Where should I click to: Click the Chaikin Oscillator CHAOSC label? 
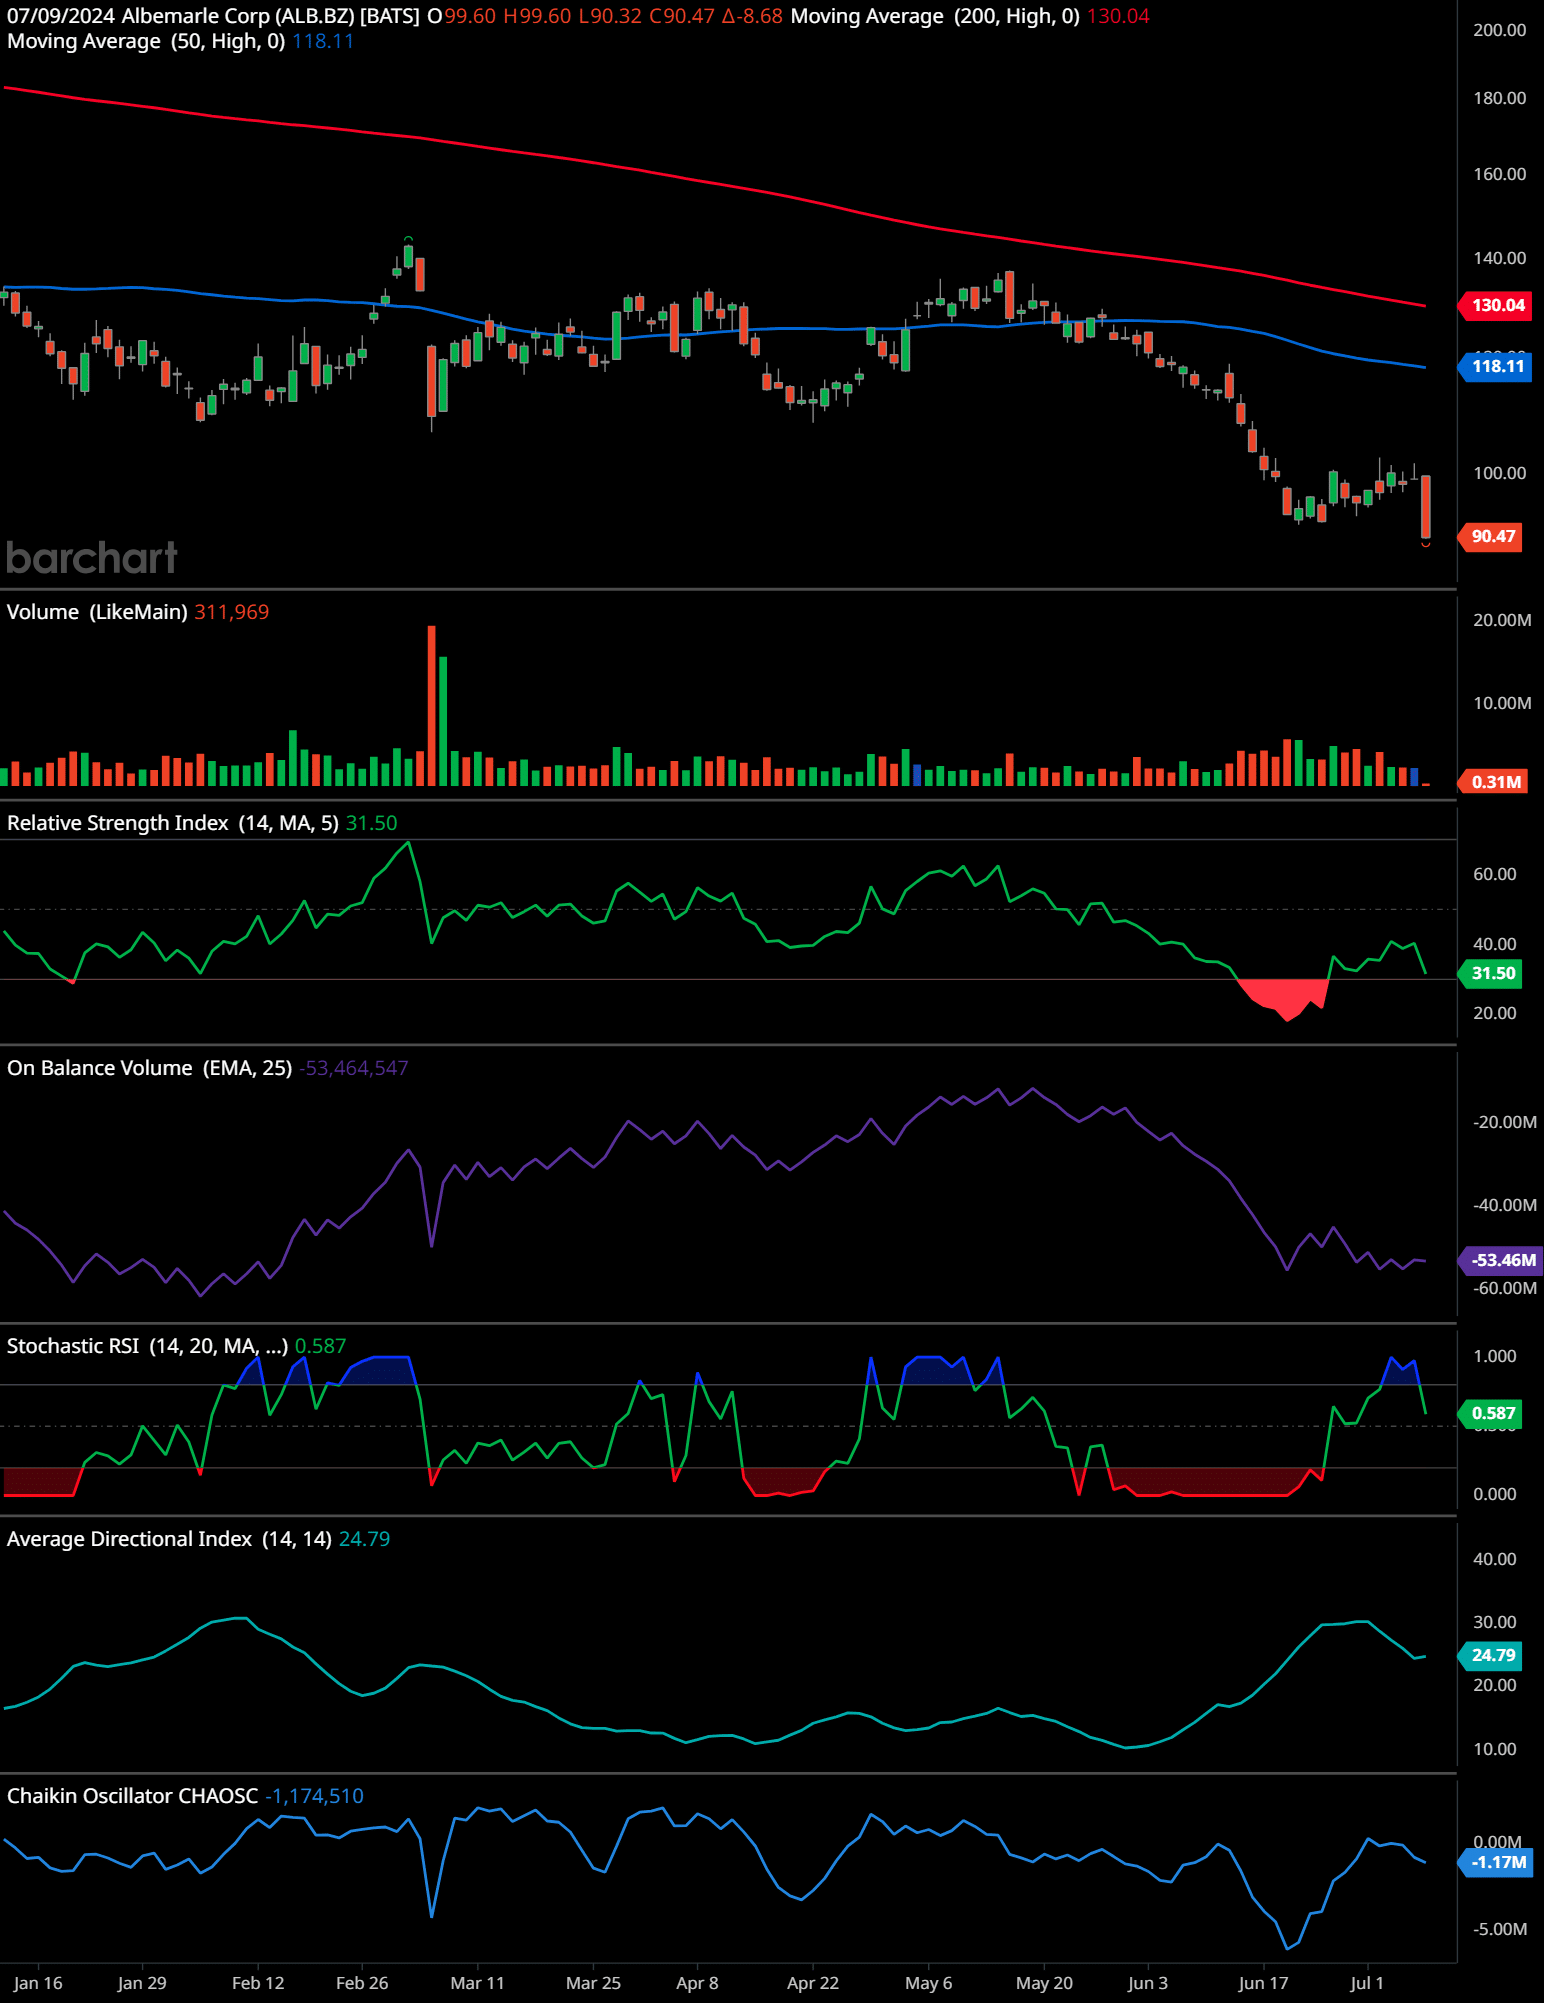click(132, 1796)
